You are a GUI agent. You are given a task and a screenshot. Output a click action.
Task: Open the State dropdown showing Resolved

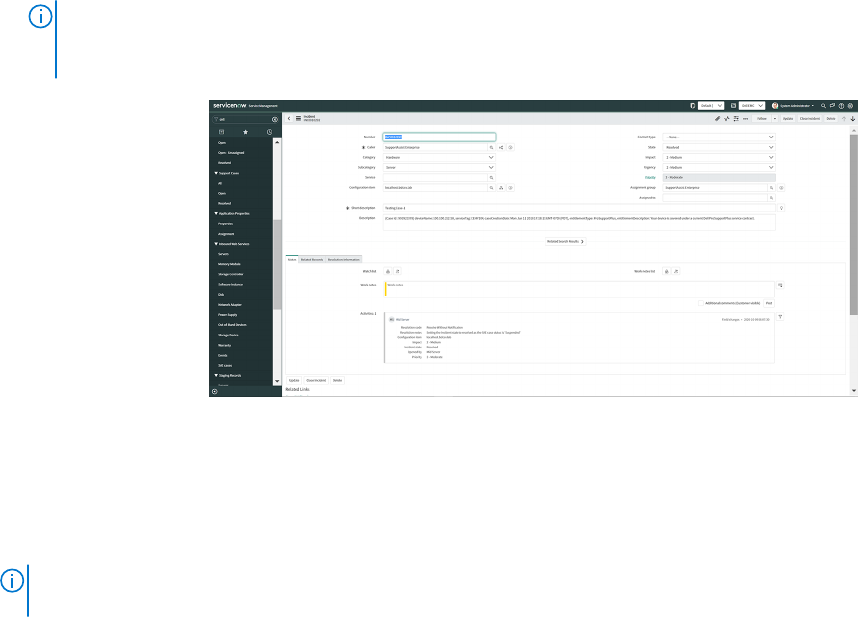click(x=719, y=147)
